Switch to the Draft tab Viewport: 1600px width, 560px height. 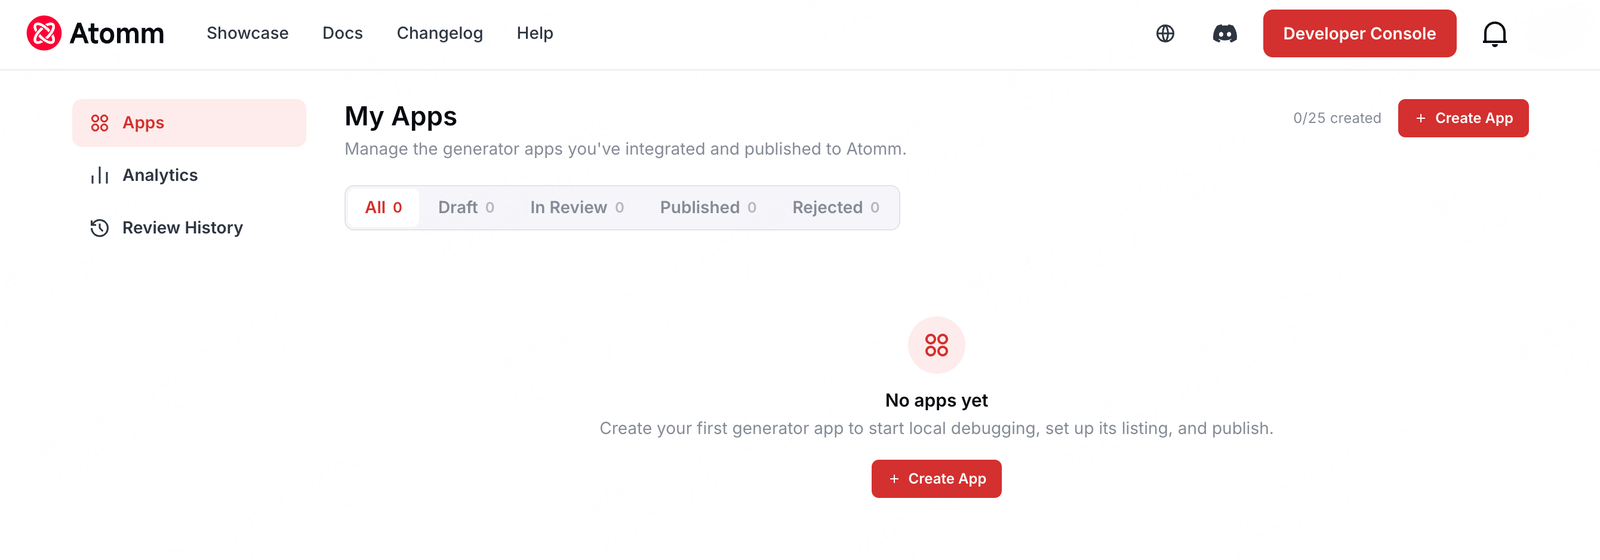(x=466, y=208)
